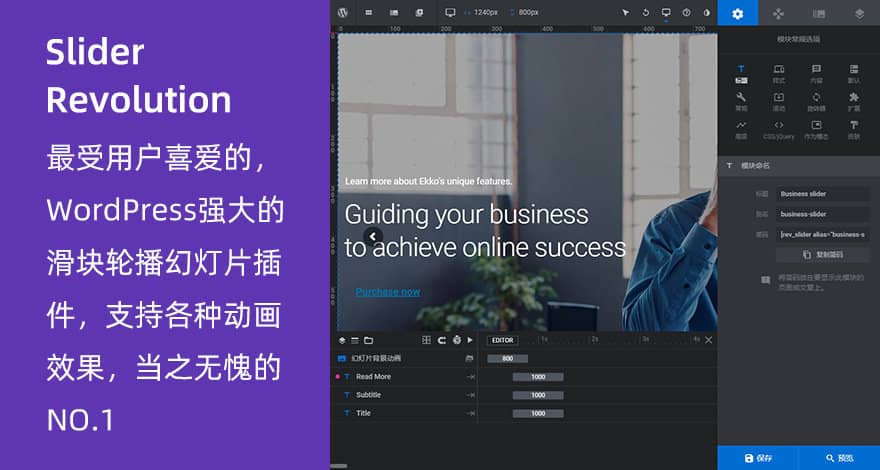This screenshot has height=470, width=880.
Task: Click the Read More layer end-marker icon
Action: pos(471,377)
